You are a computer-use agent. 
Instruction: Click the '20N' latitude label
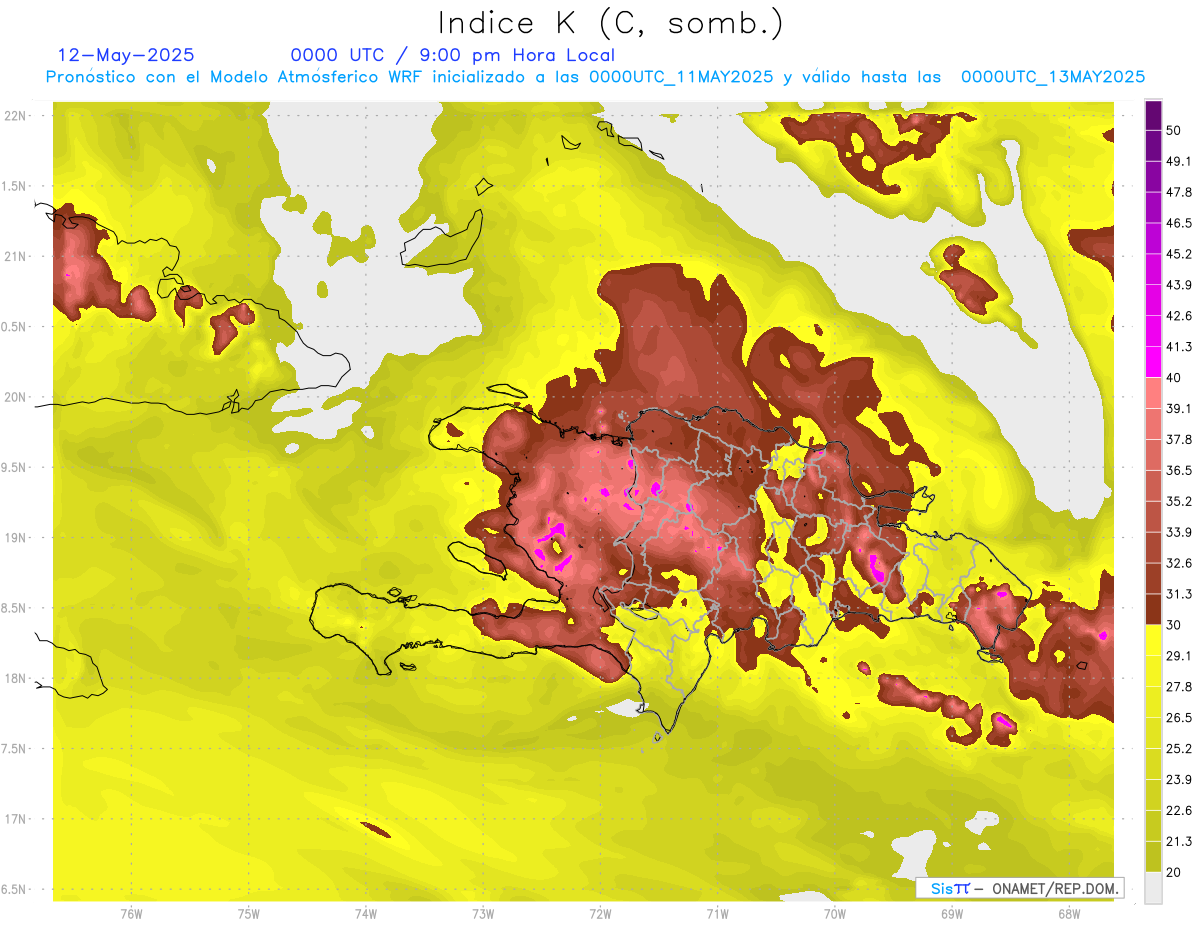16,397
